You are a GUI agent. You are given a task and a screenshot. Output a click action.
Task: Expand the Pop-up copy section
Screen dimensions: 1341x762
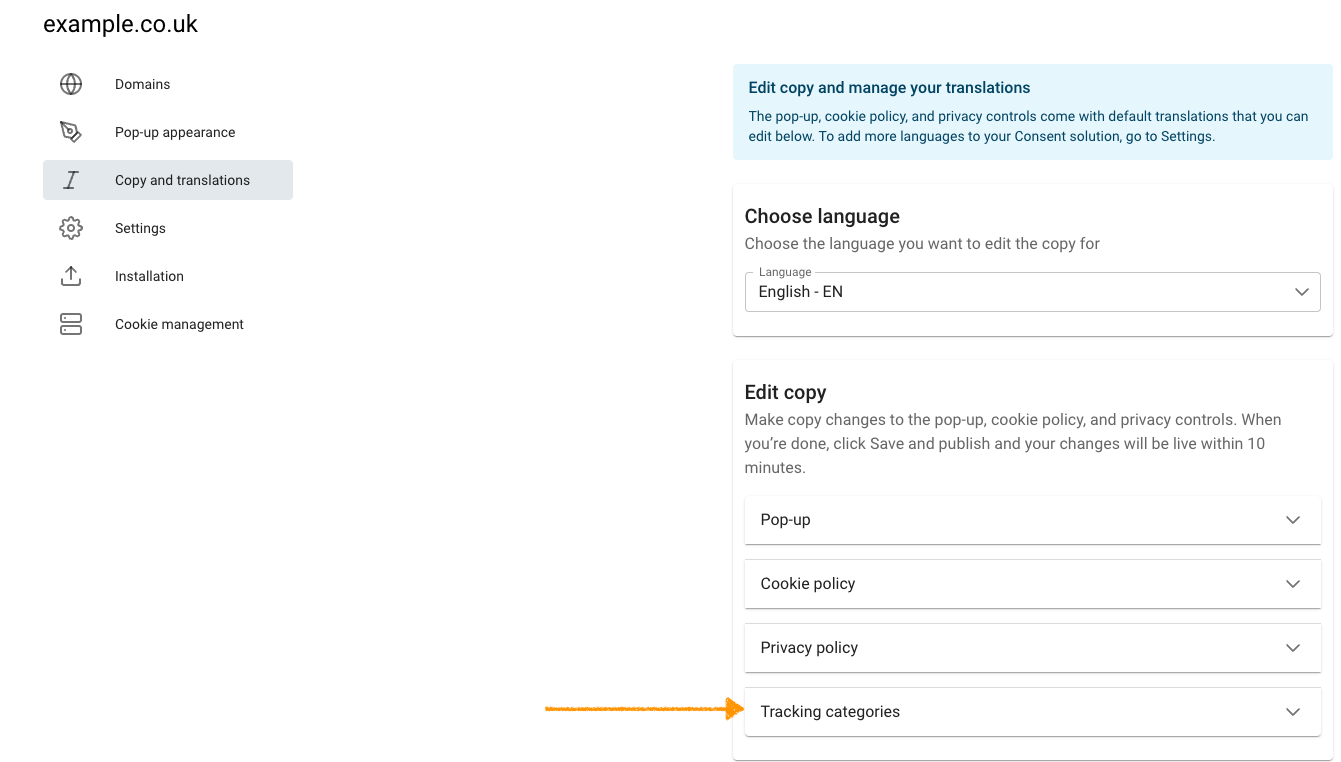click(1032, 520)
